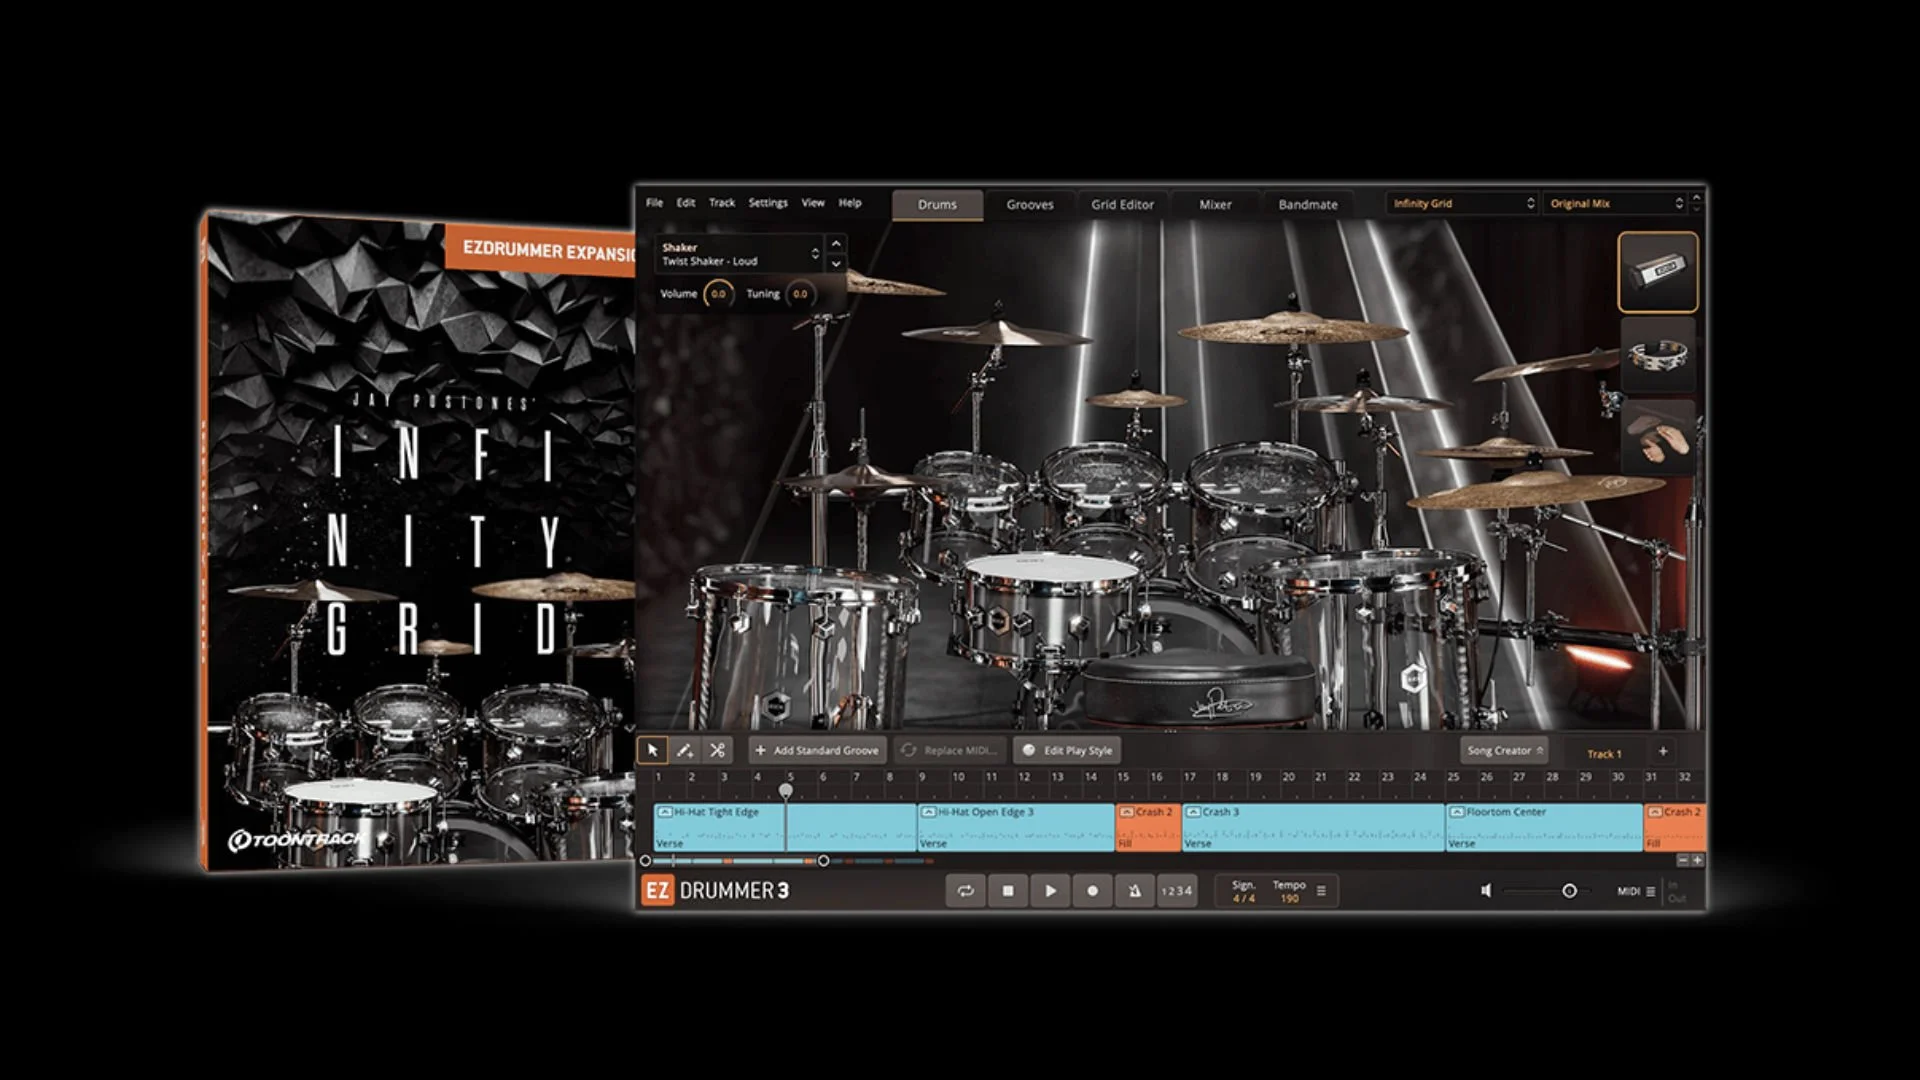Open the MIDI menu icon near In/Out

pyautogui.click(x=1651, y=890)
